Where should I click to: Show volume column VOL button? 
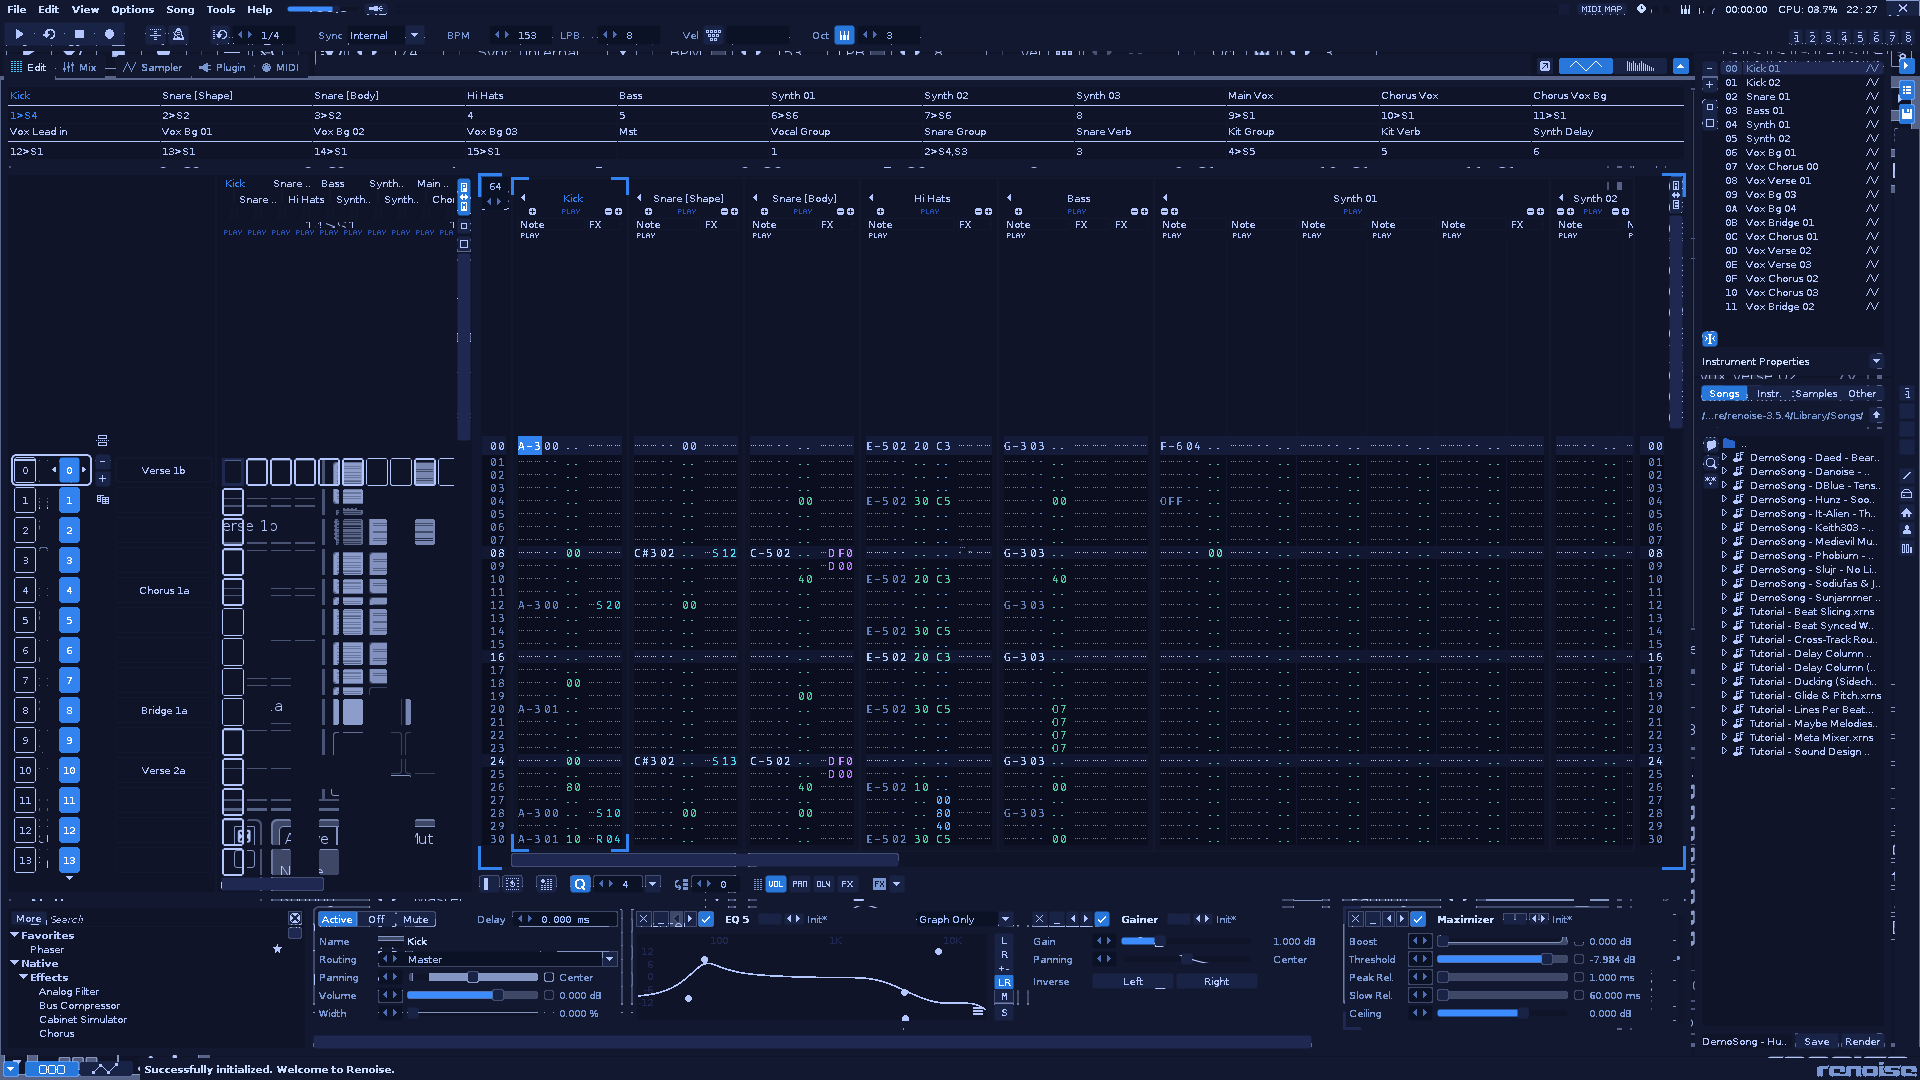(776, 884)
